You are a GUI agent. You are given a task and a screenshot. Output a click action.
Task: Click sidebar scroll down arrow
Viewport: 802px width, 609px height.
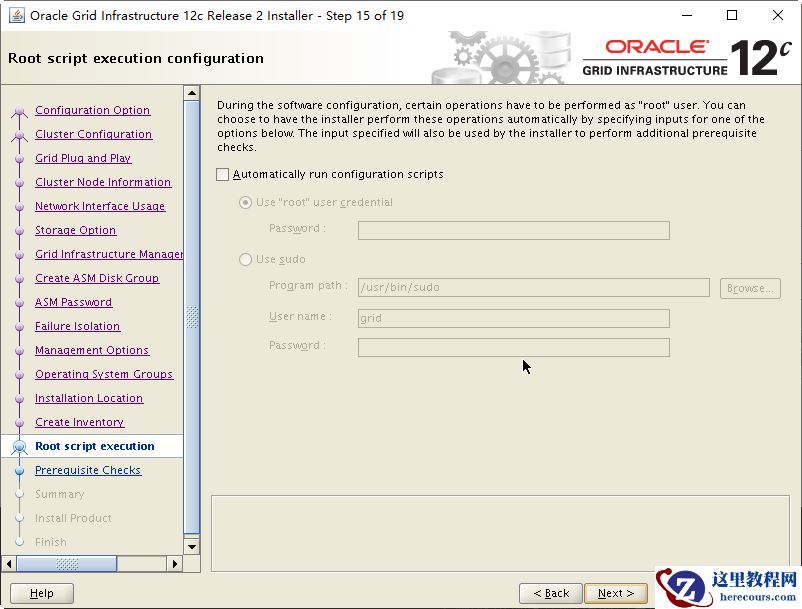tap(192, 546)
